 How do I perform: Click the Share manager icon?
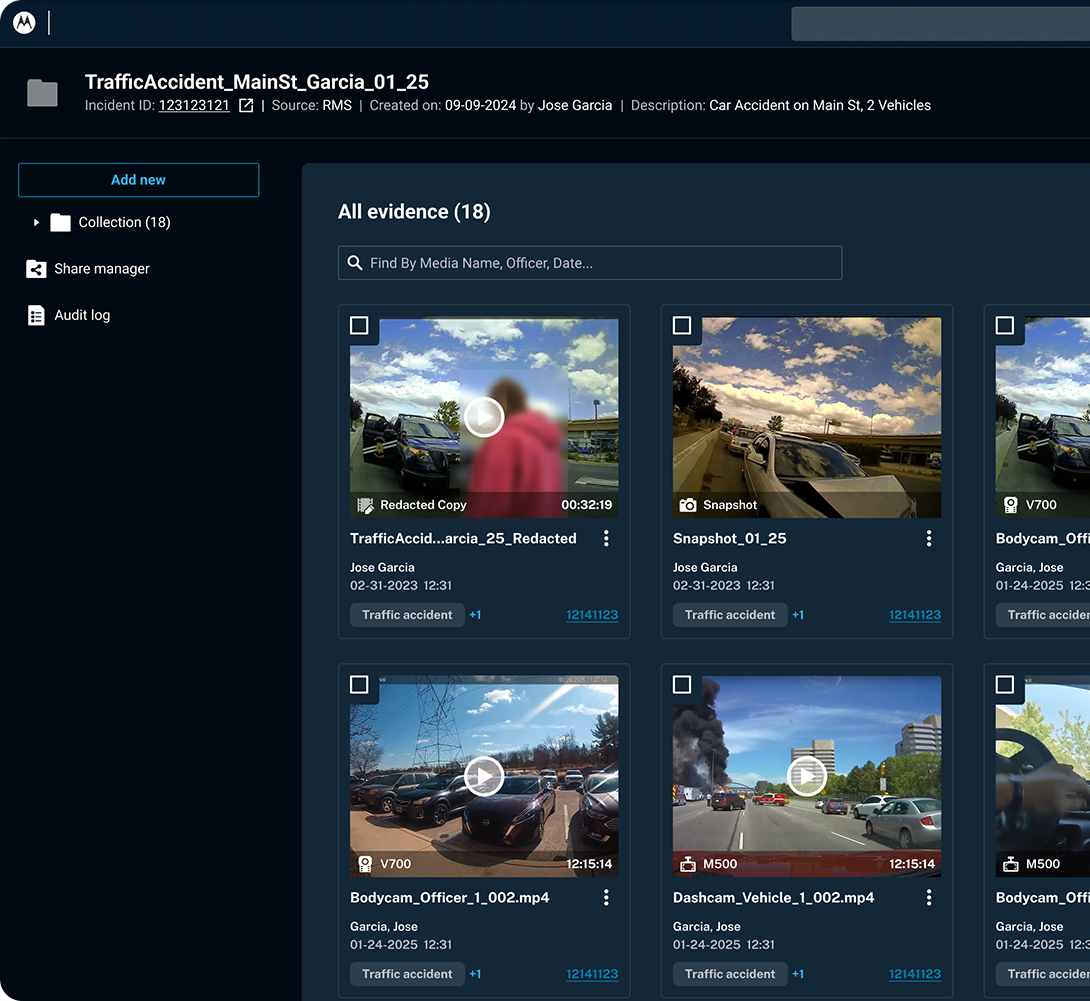(x=36, y=269)
